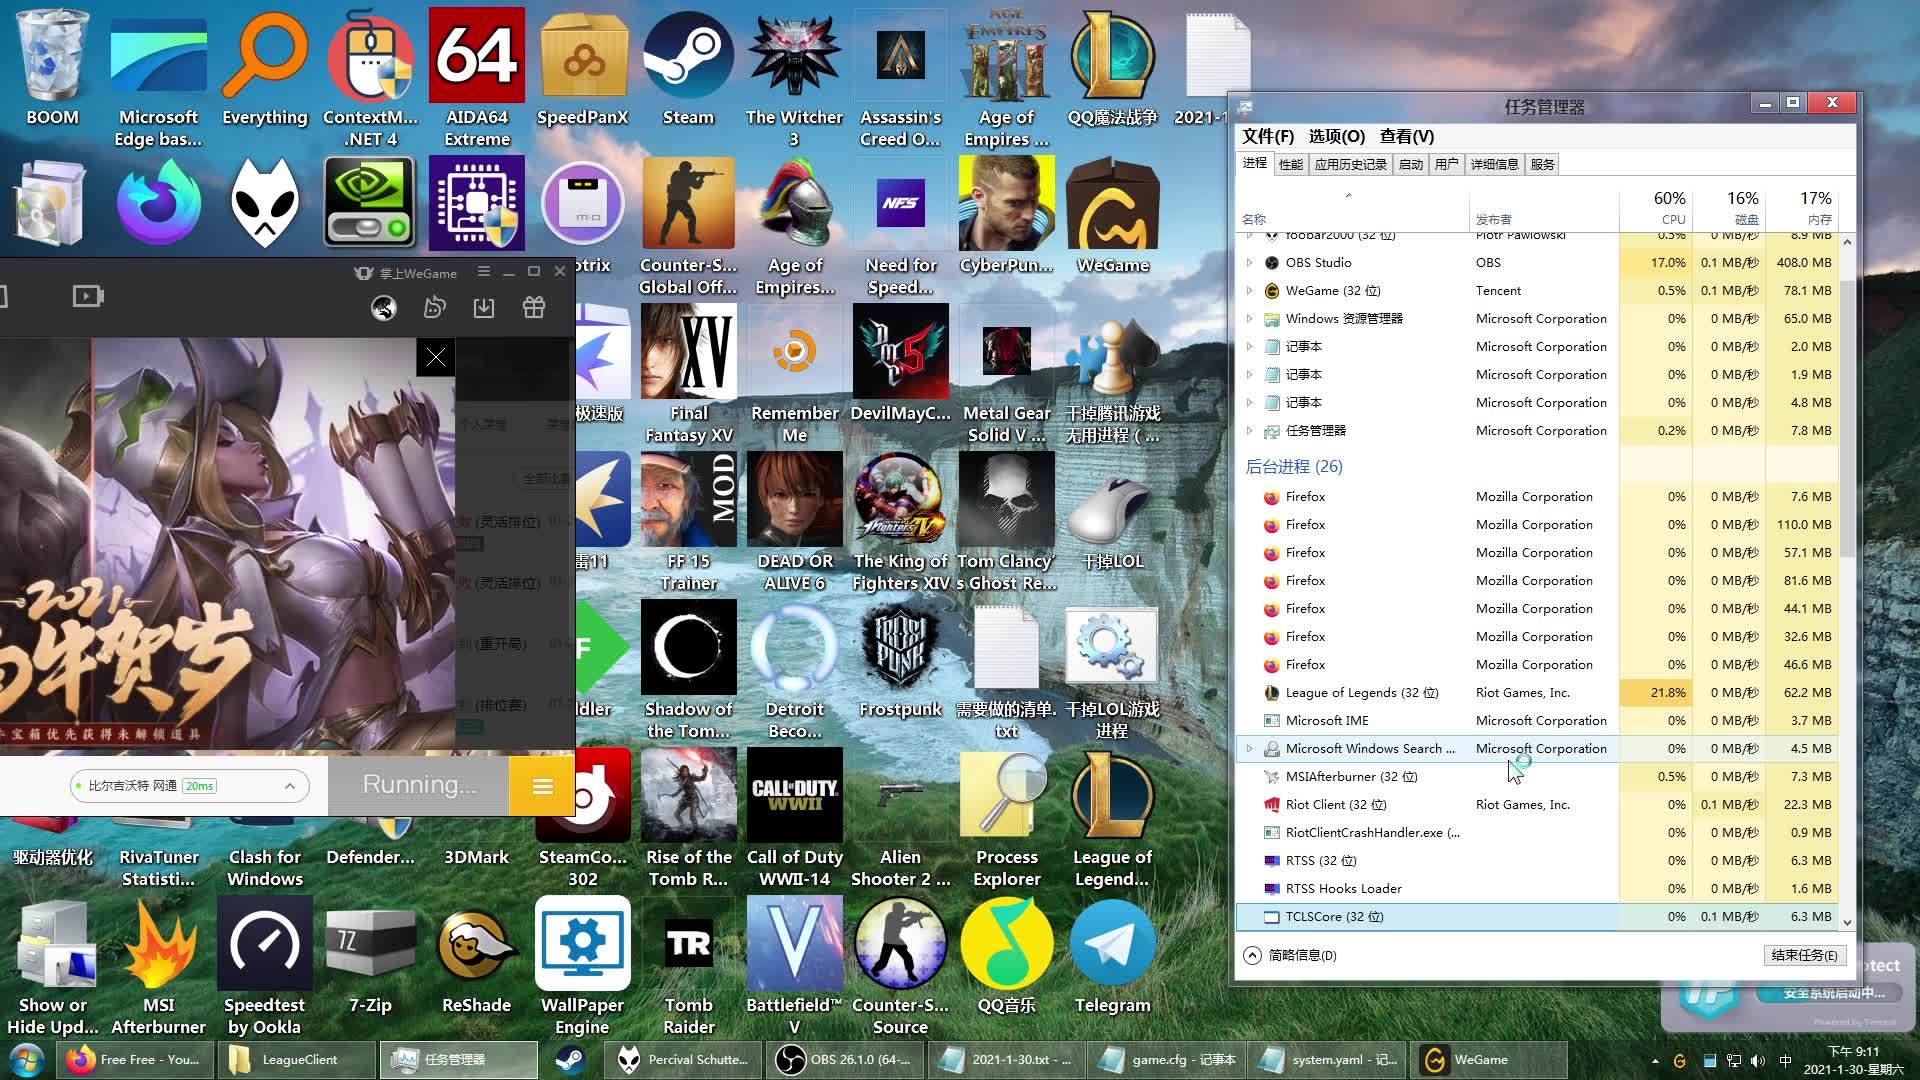Select the Microsoft IME process

click(1538, 721)
